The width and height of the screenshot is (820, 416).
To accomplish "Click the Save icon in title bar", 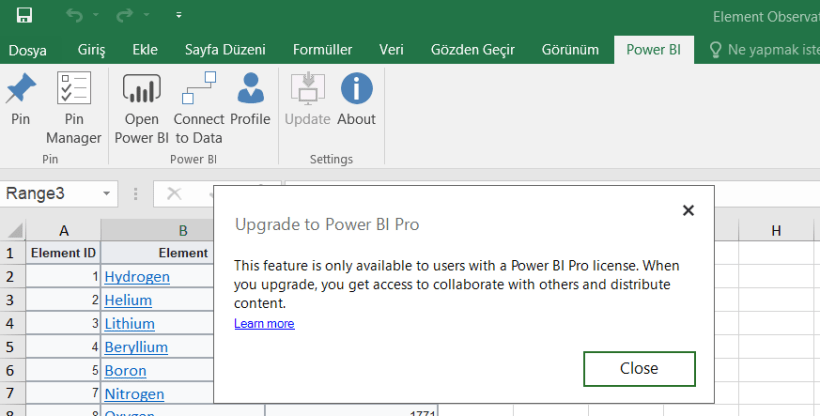I will pos(24,15).
